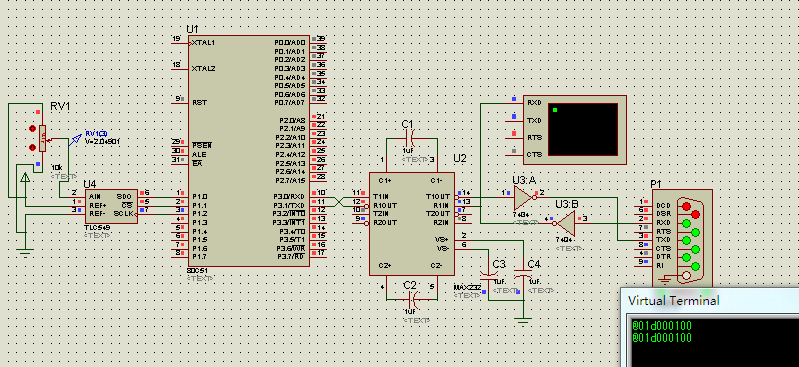
Task: Select the MAX232 chip U2 body
Action: pyautogui.click(x=412, y=224)
